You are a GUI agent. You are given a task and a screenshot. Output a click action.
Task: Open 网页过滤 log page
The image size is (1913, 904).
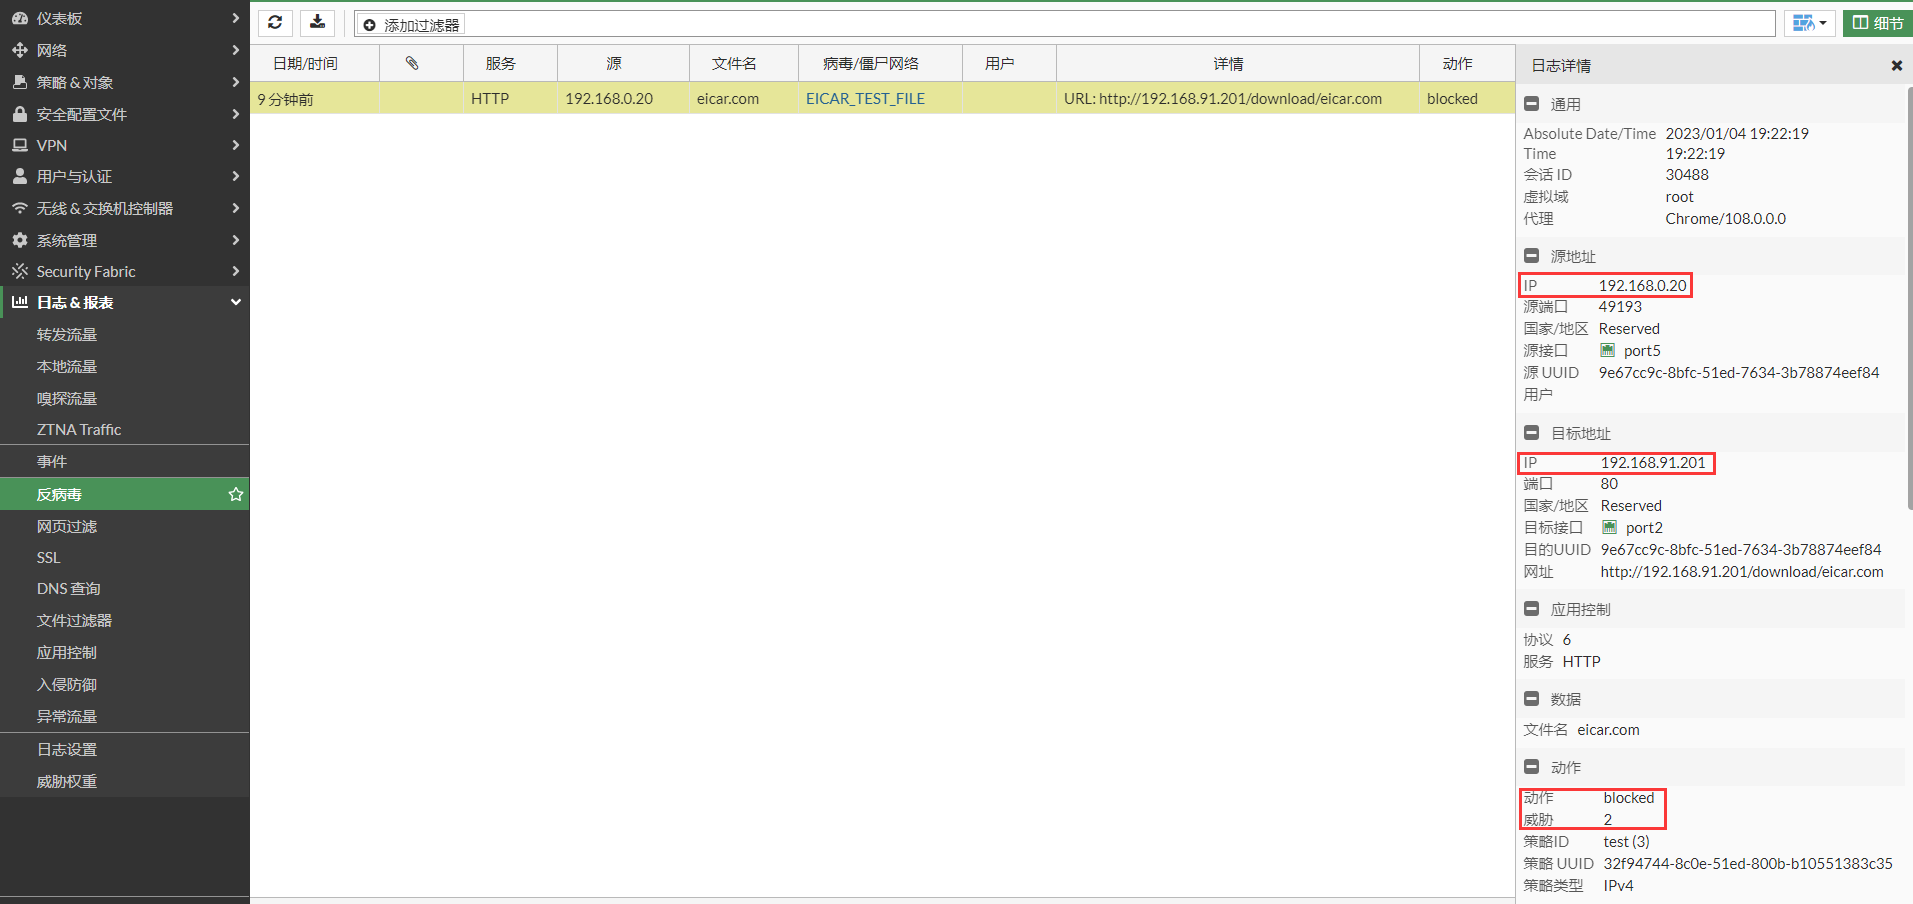click(x=67, y=527)
